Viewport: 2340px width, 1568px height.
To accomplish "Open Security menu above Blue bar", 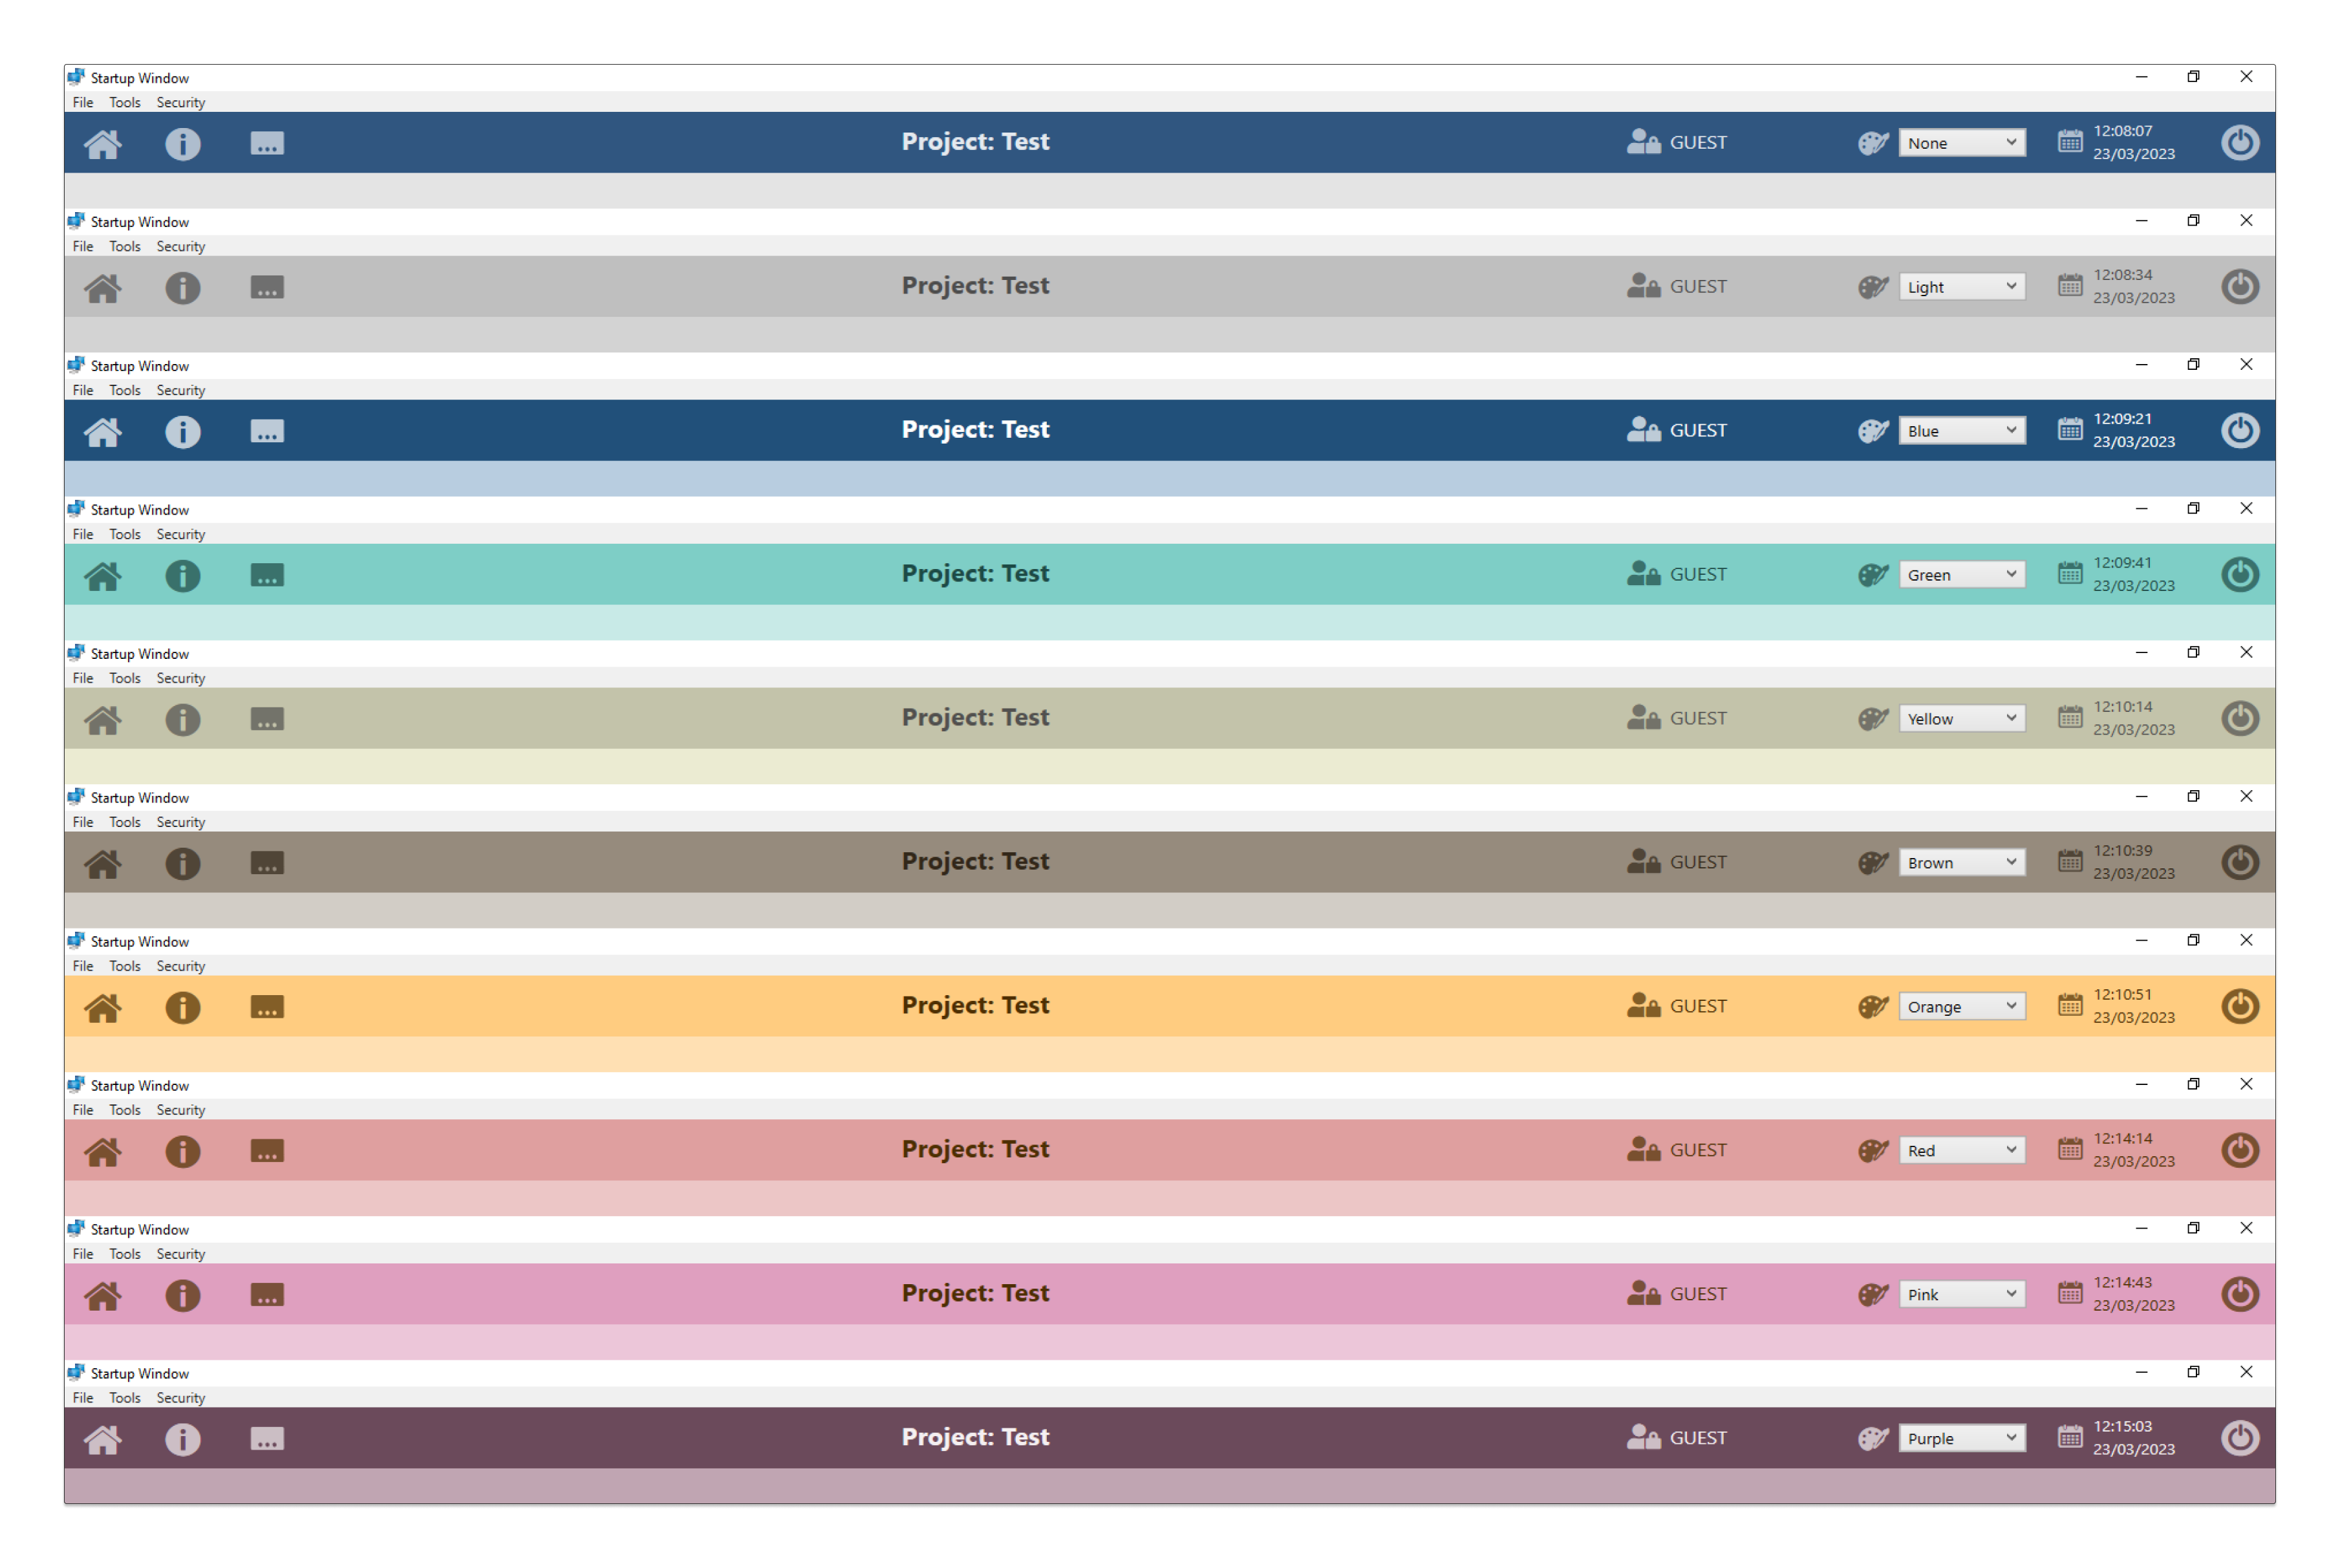I will click(180, 391).
